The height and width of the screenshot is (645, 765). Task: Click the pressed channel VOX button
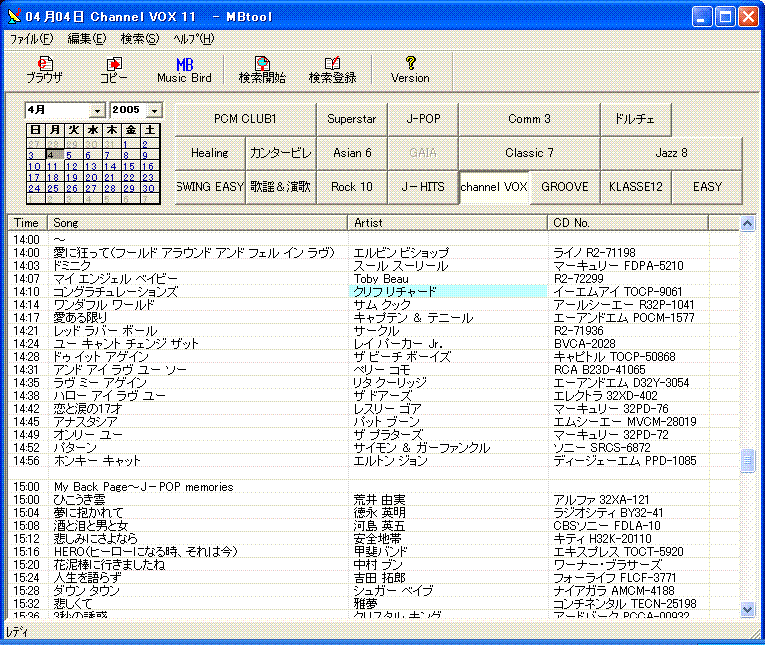(x=494, y=187)
